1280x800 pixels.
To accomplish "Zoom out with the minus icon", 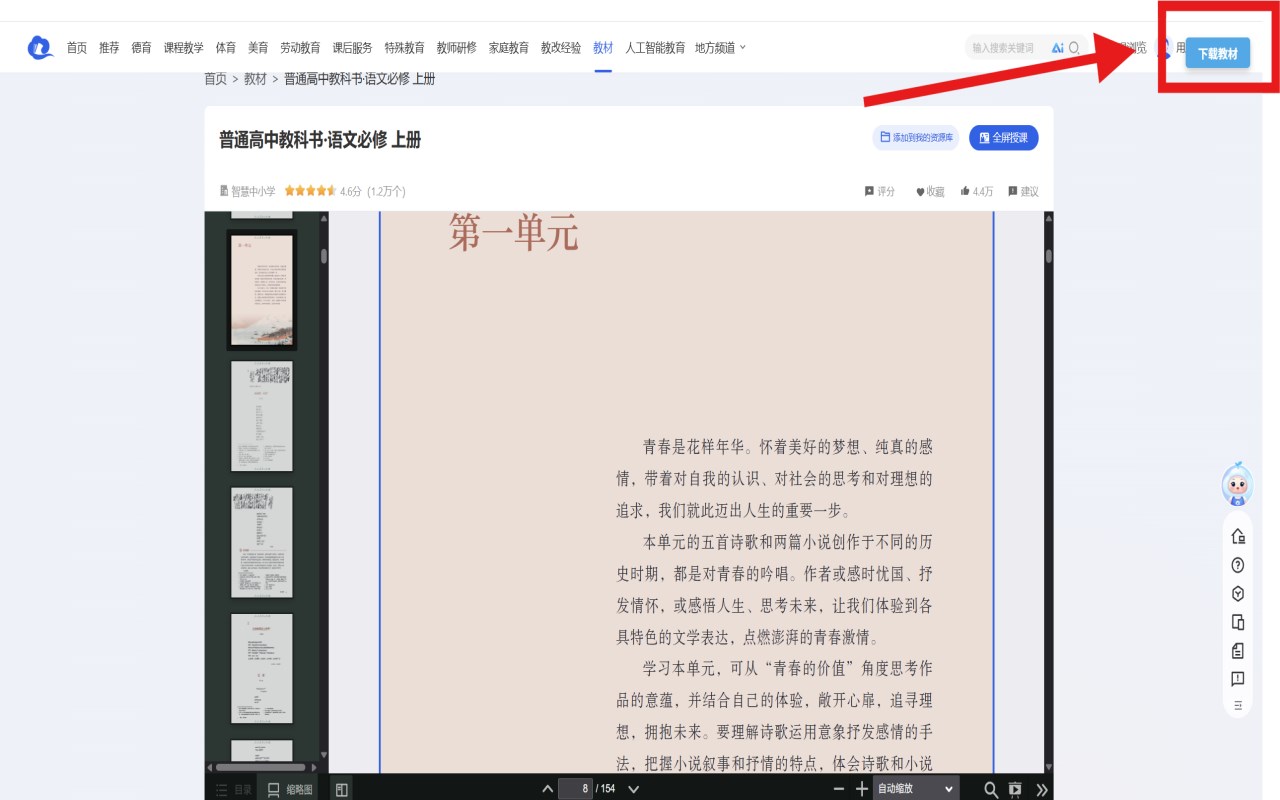I will click(x=839, y=789).
